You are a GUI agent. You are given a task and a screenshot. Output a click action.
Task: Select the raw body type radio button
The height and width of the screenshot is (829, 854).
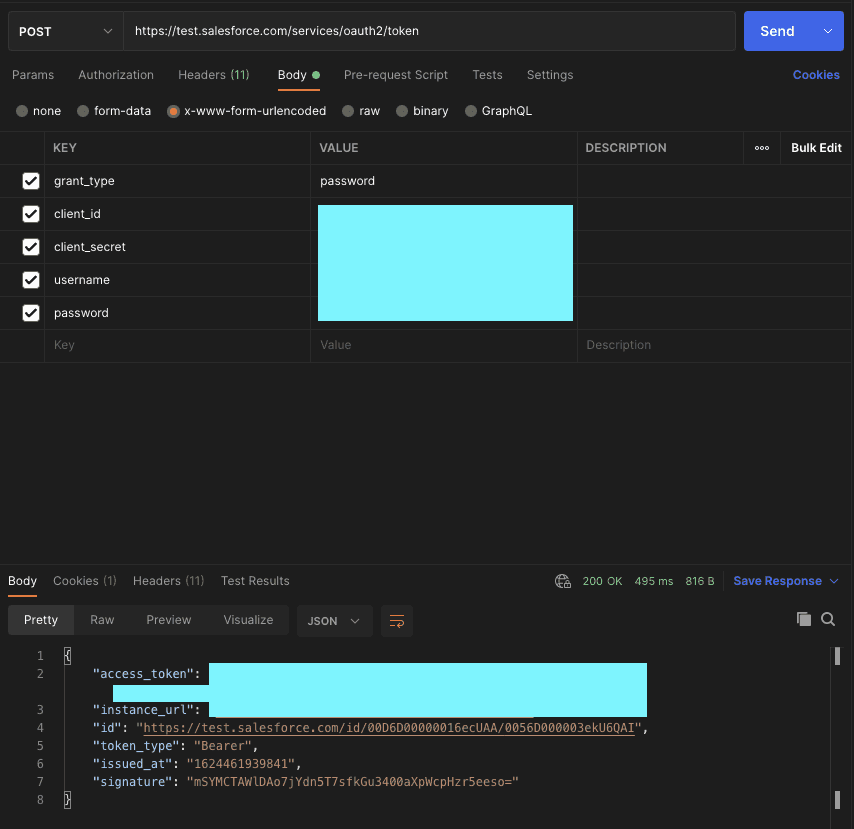click(348, 111)
